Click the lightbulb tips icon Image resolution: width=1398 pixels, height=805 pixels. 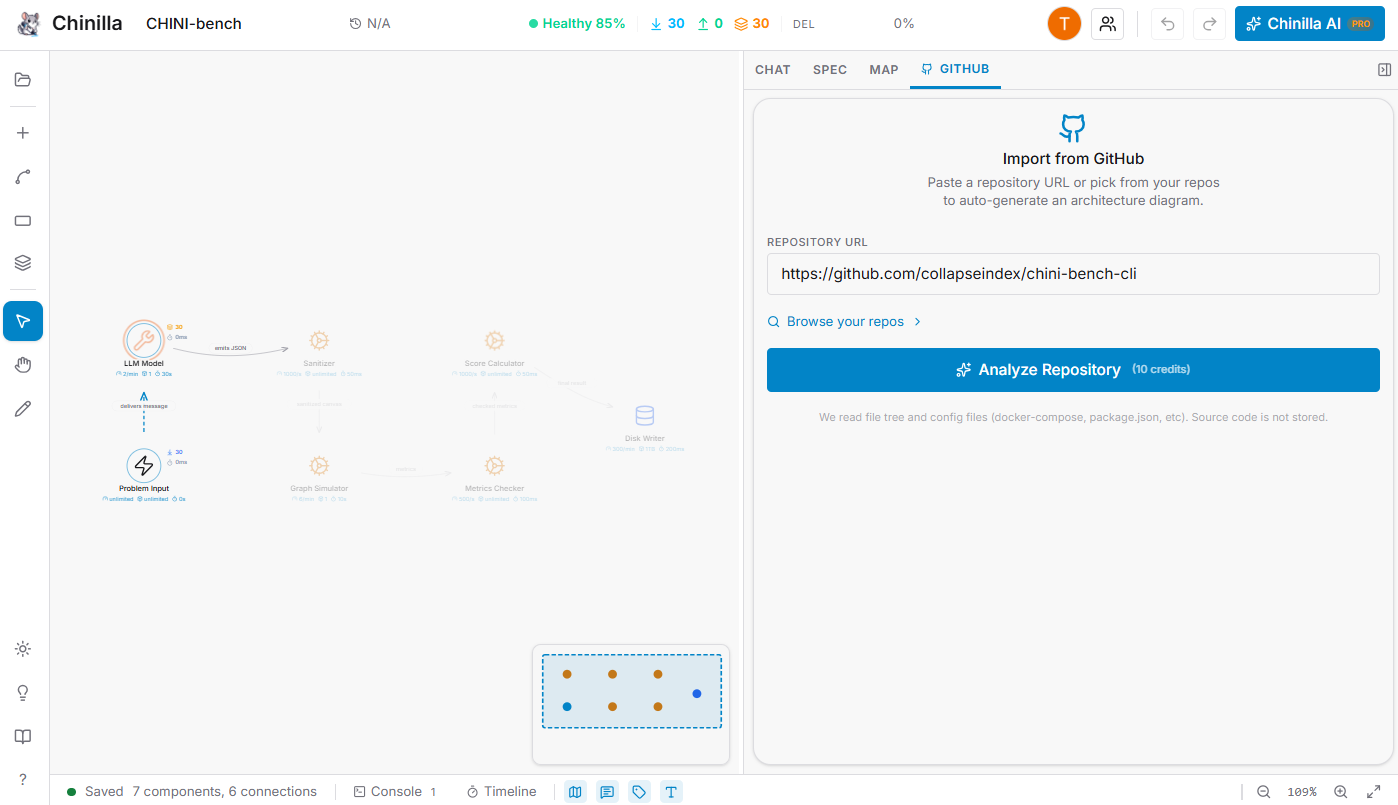pyautogui.click(x=23, y=693)
